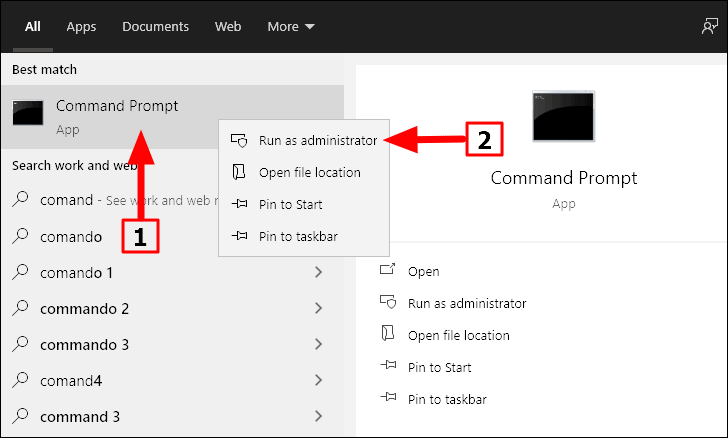The height and width of the screenshot is (438, 728).
Task: Click pin icon beside context menu Pin to taskbar
Action: 239,235
